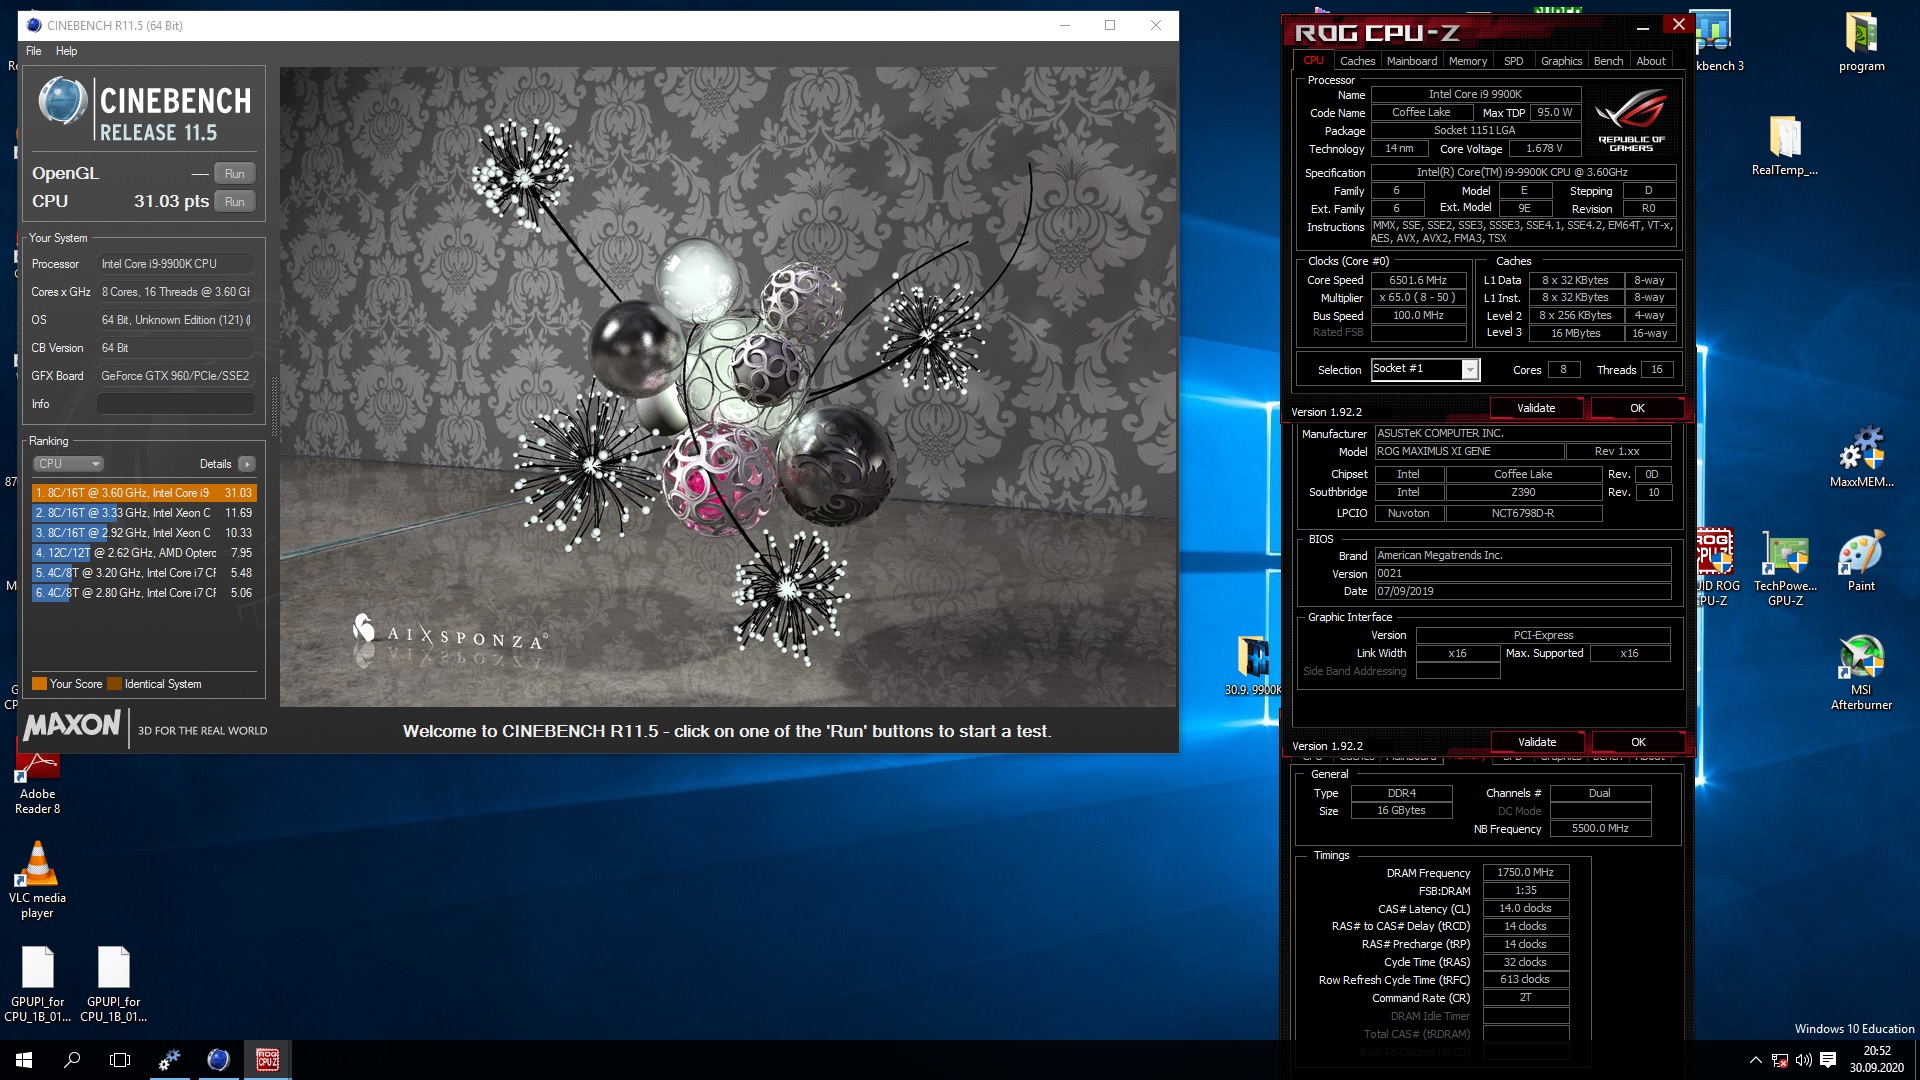The height and width of the screenshot is (1080, 1920).
Task: Click OK in CPU-Z CPU window
Action: tap(1637, 408)
